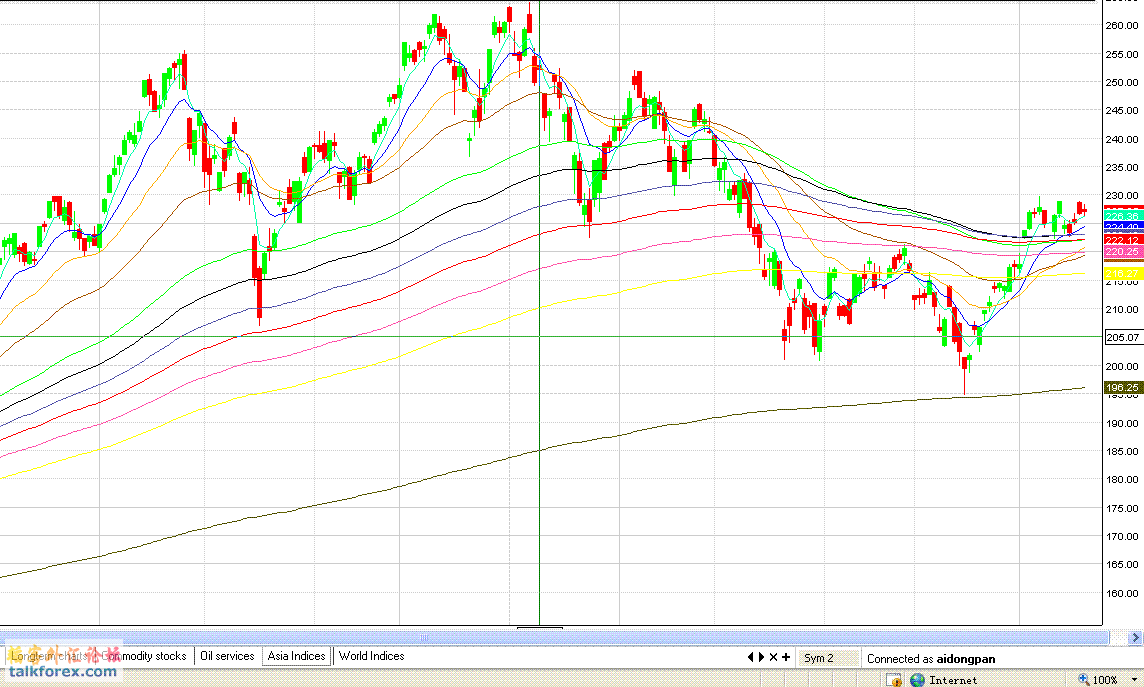
Task: Click the popup blocker status icon
Action: pos(893,680)
